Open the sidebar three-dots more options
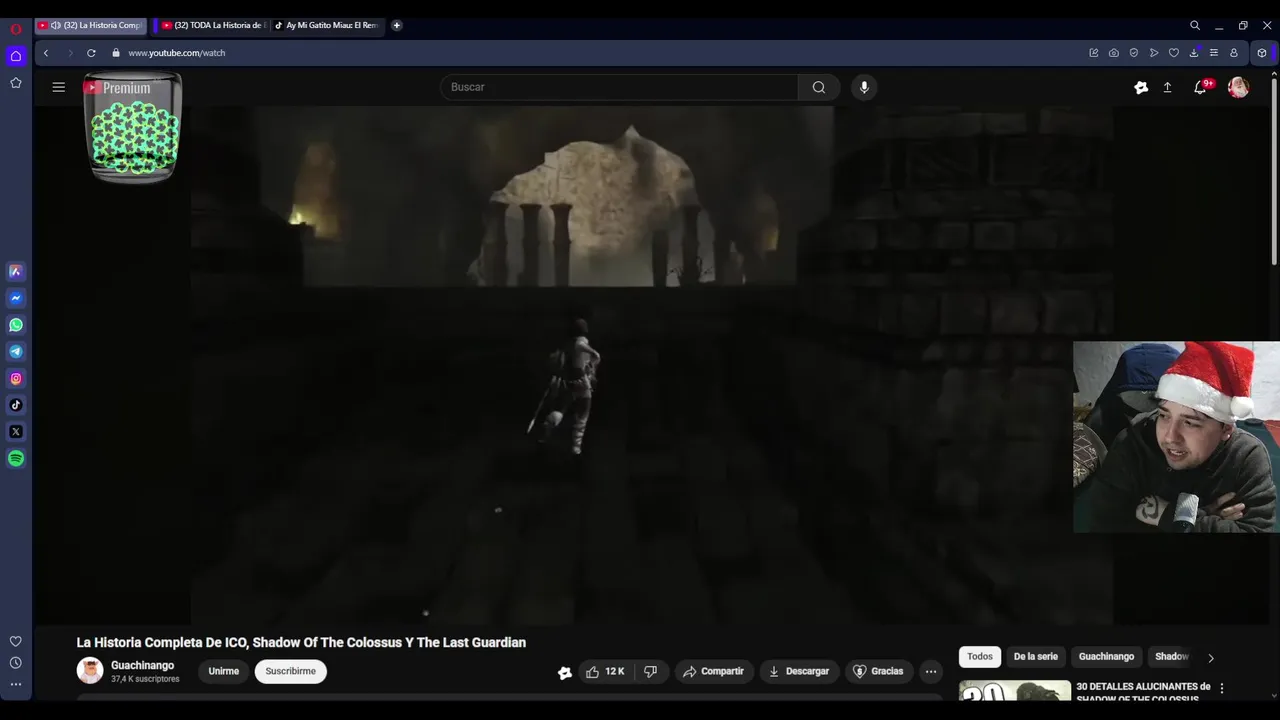 click(16, 685)
